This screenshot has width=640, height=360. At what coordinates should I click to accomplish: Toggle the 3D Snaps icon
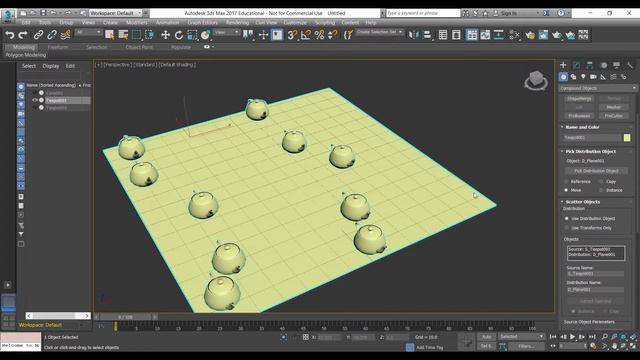tap(292, 35)
